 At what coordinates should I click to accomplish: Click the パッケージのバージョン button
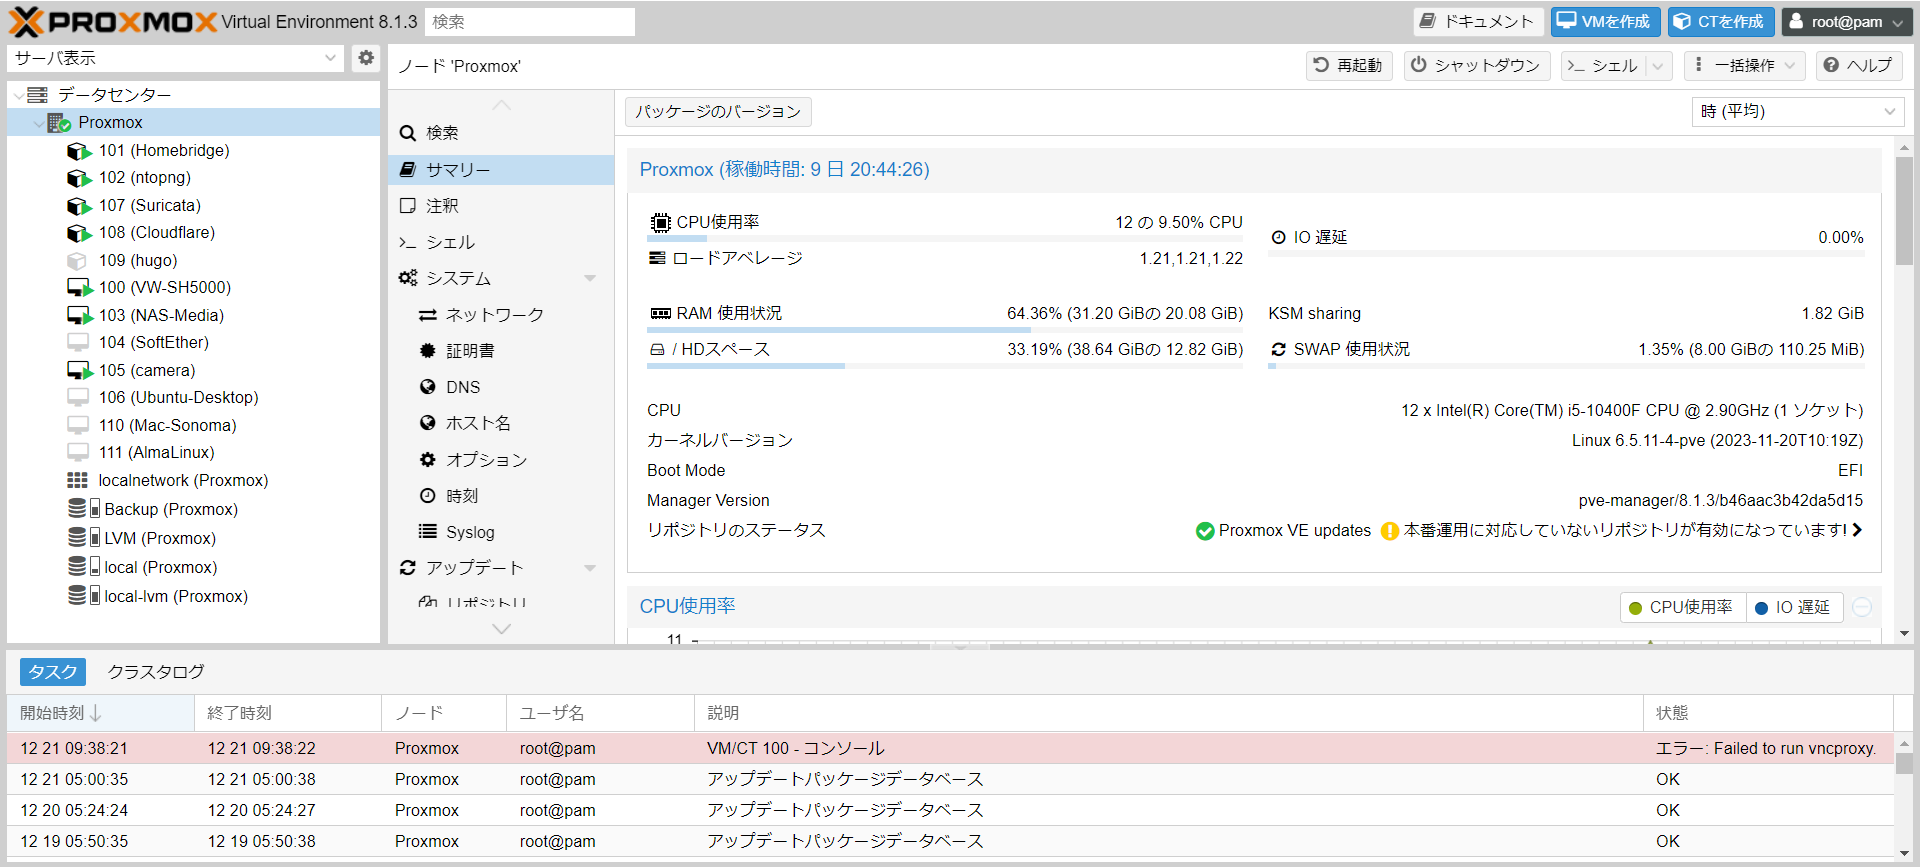(x=717, y=112)
